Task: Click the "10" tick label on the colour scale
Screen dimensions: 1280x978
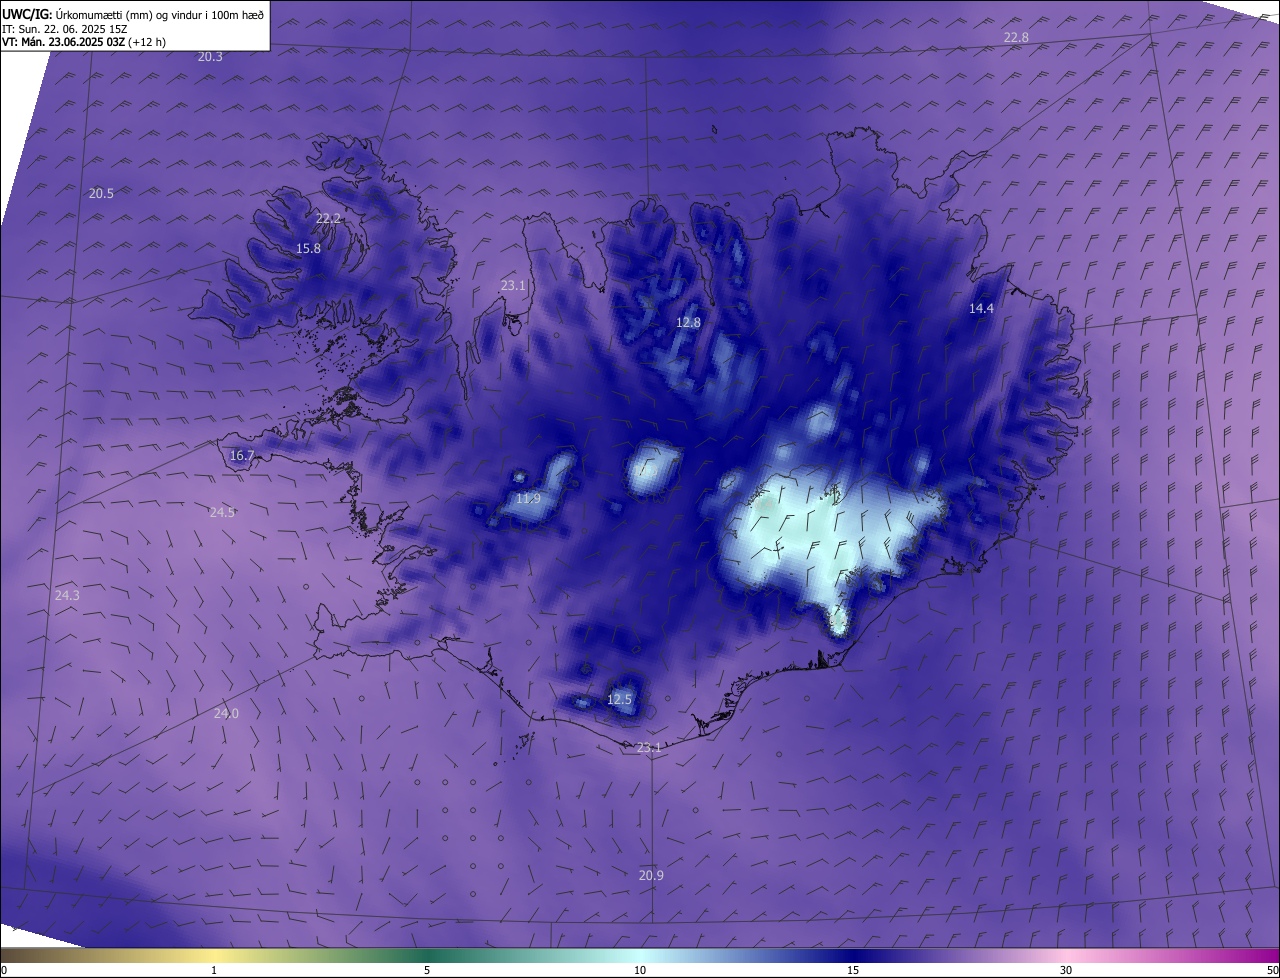Action: point(640,970)
